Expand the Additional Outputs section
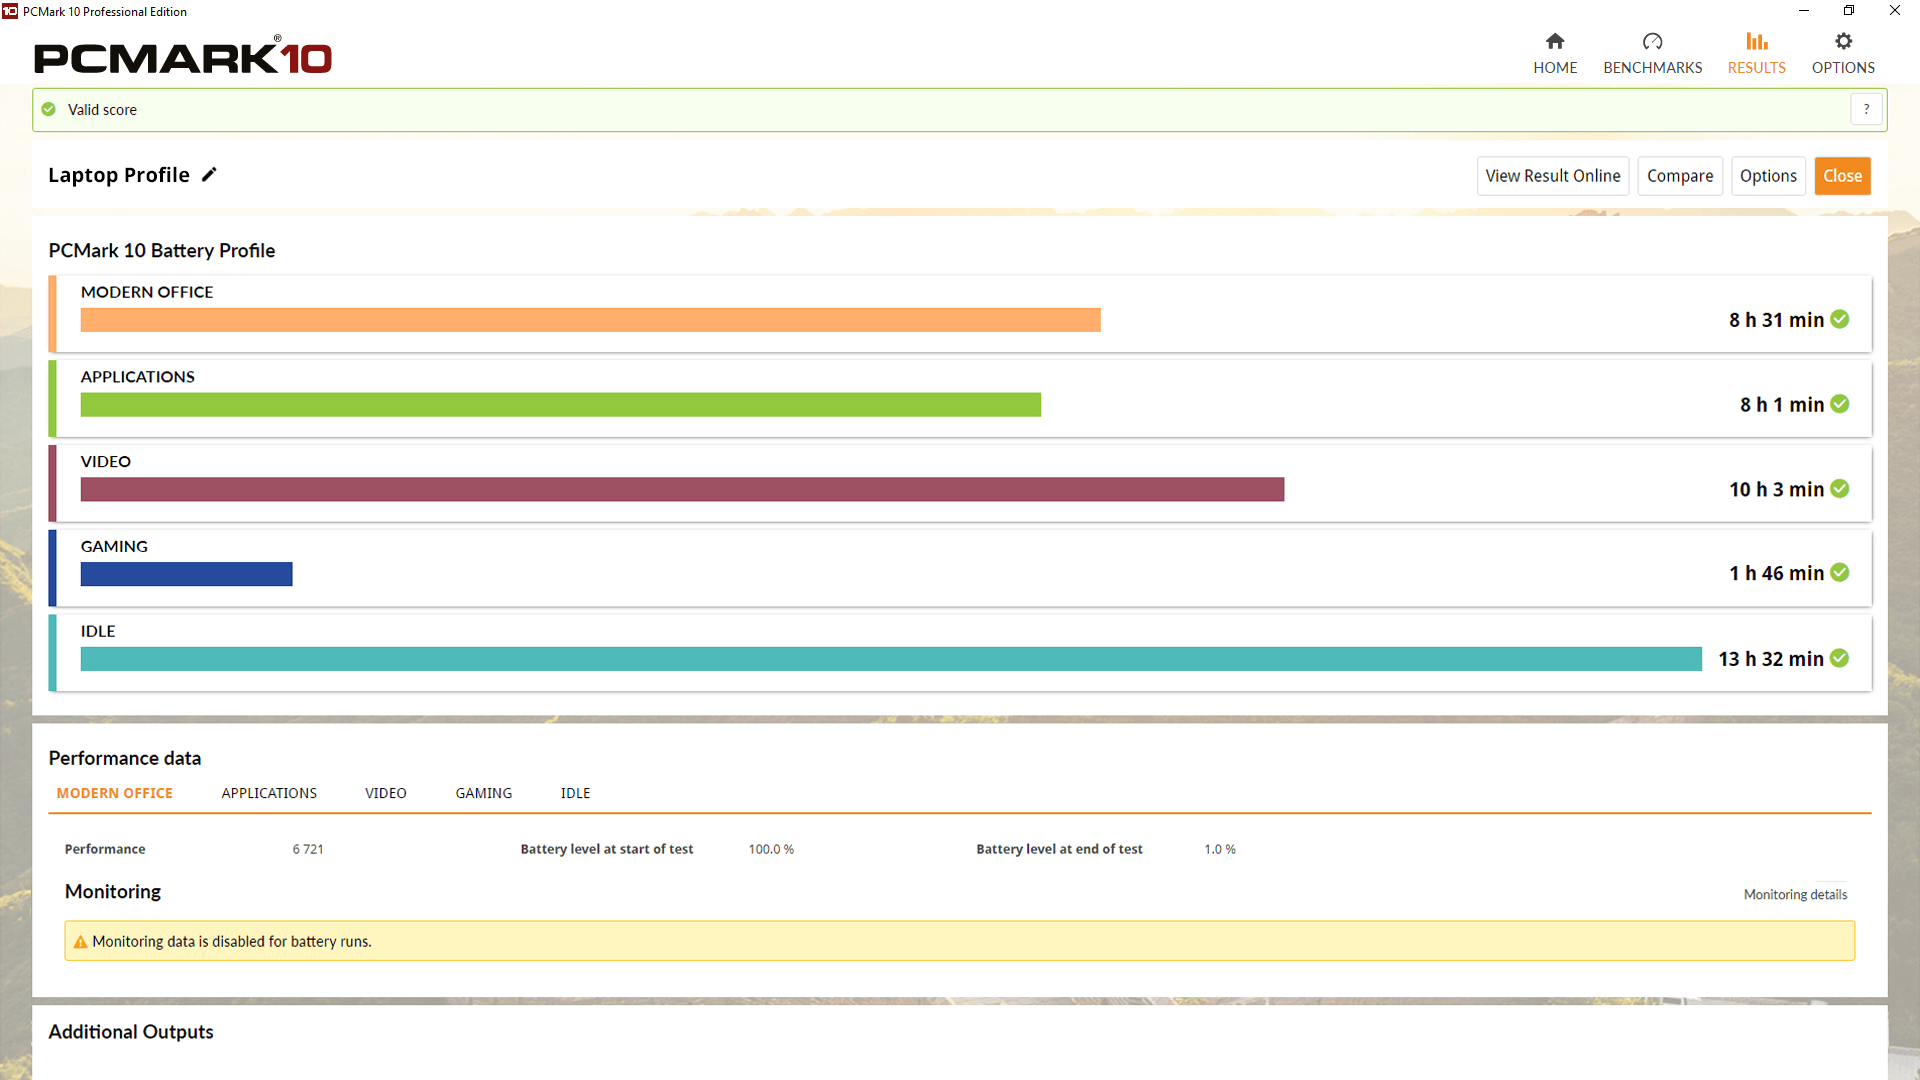The width and height of the screenshot is (1920, 1080). (130, 1031)
